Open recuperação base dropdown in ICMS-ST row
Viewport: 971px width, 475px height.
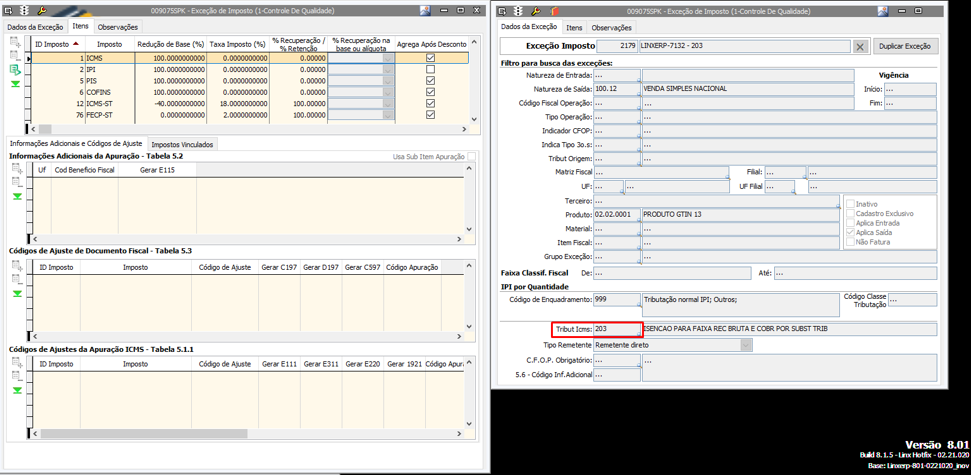(388, 104)
